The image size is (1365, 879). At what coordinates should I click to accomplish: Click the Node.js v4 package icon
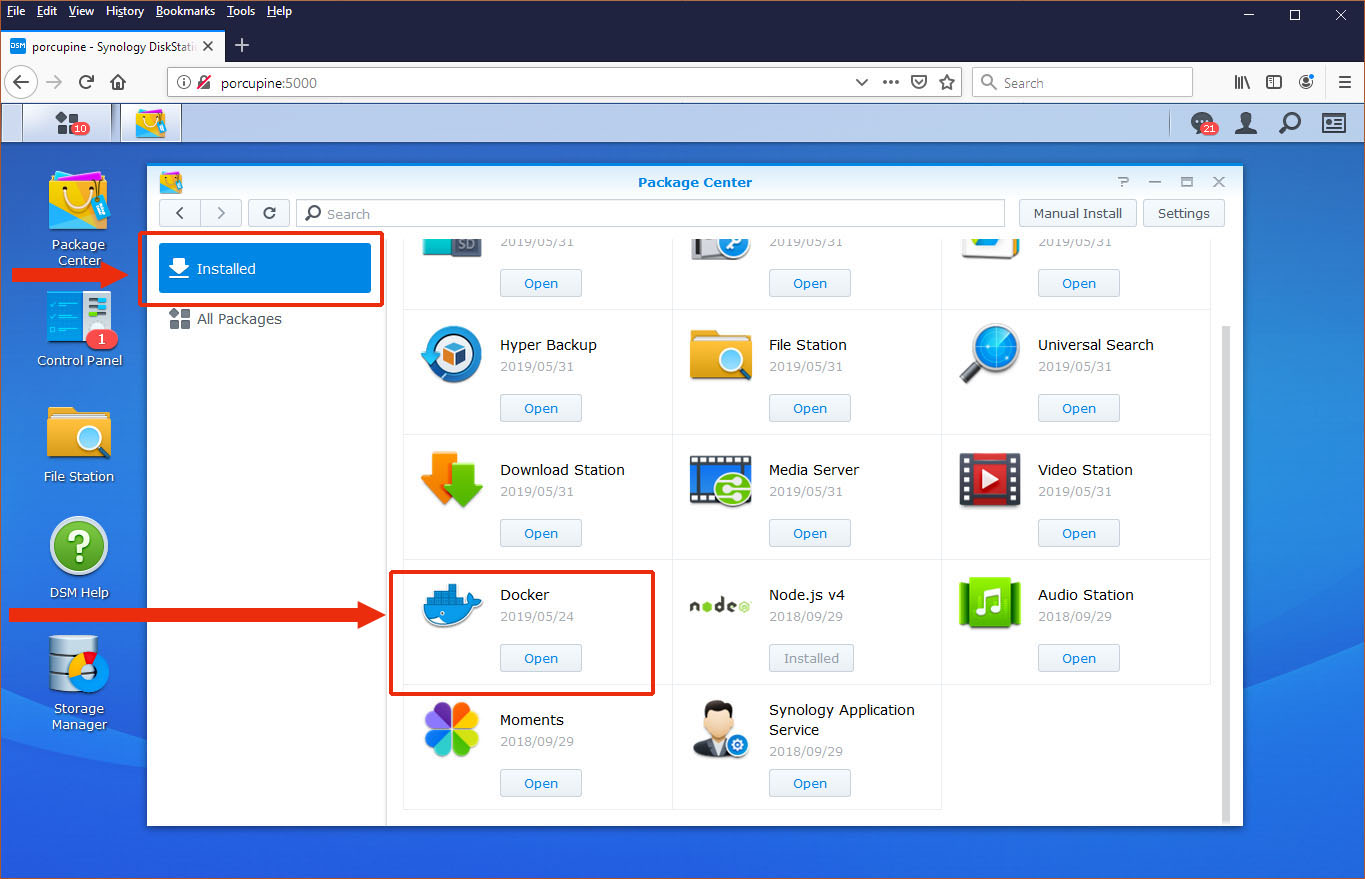pyautogui.click(x=720, y=605)
